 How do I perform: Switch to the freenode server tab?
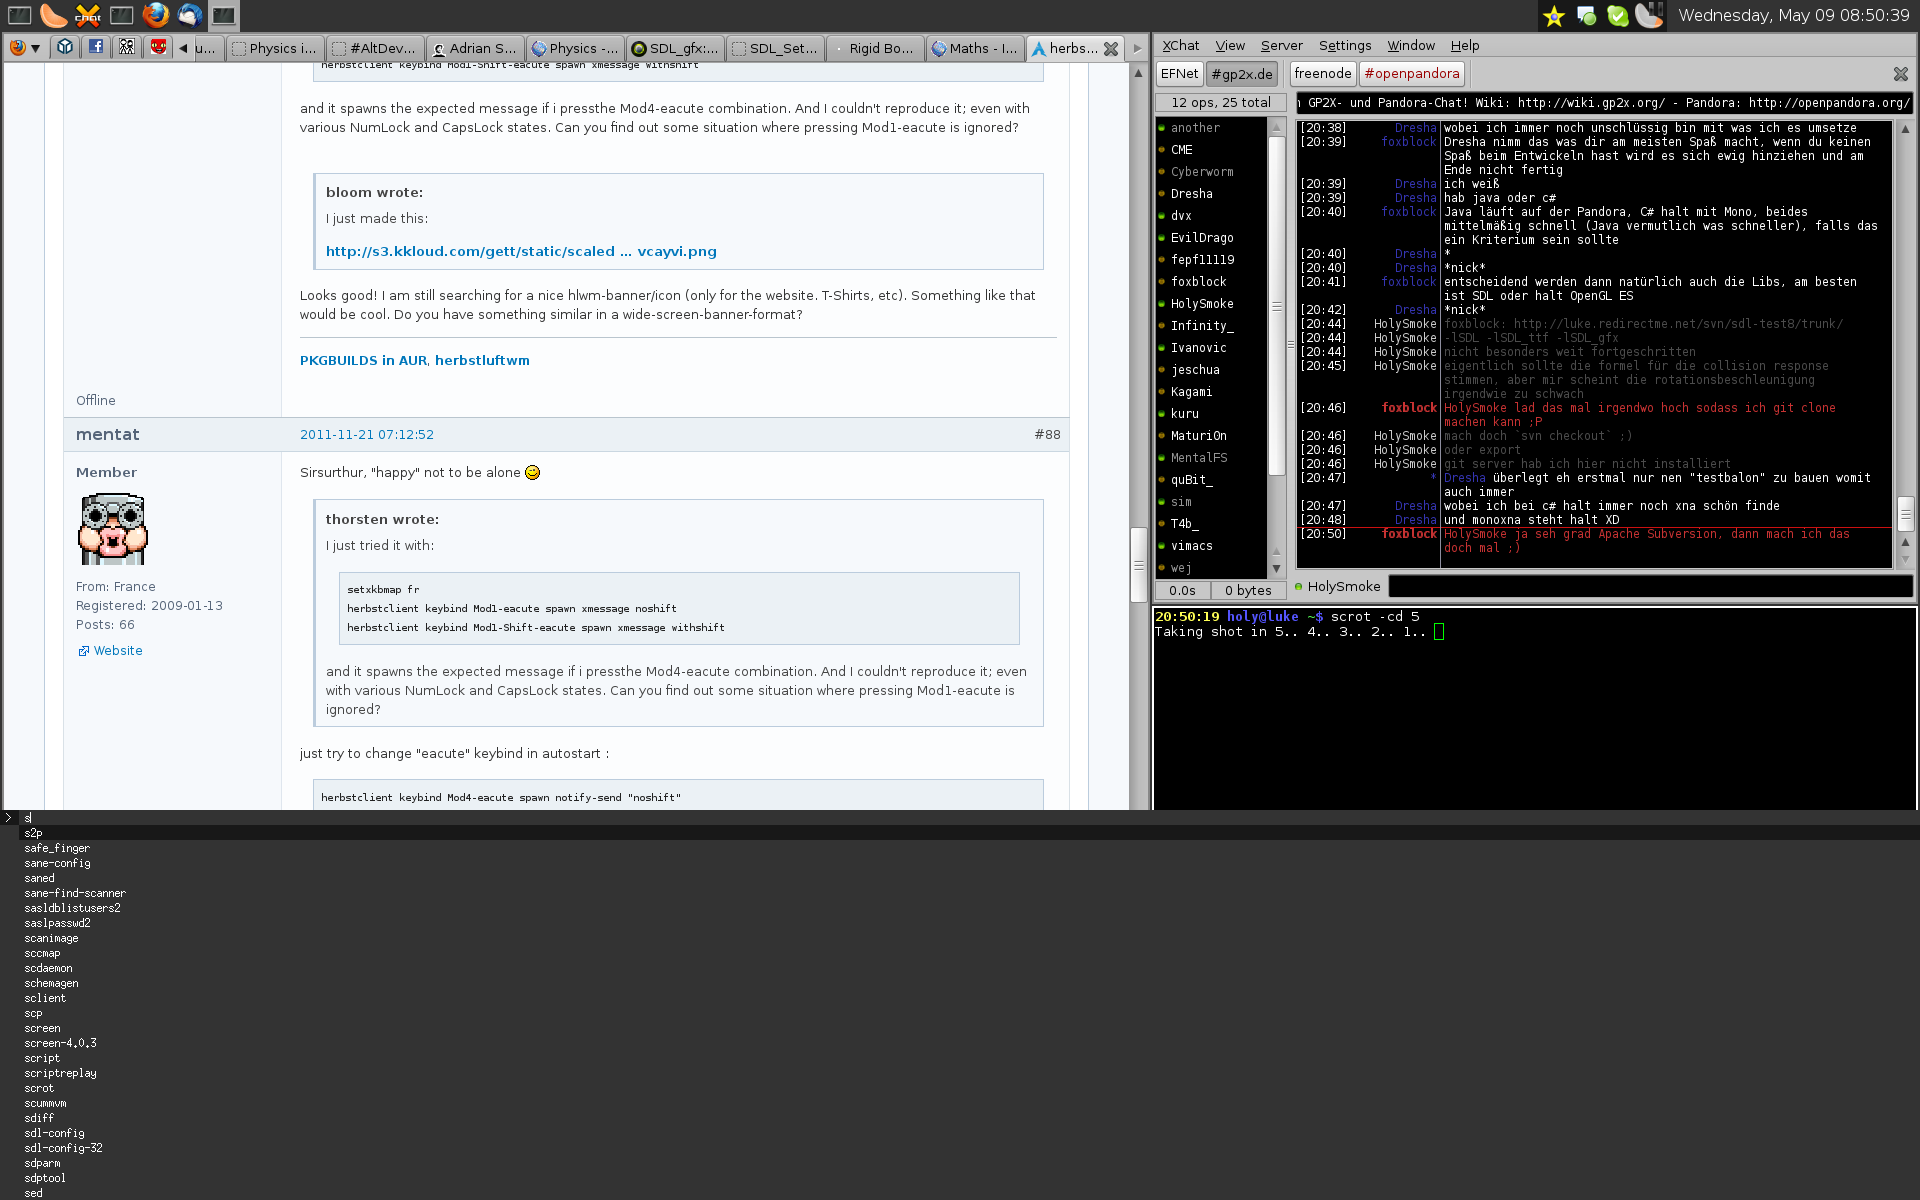pos(1322,73)
